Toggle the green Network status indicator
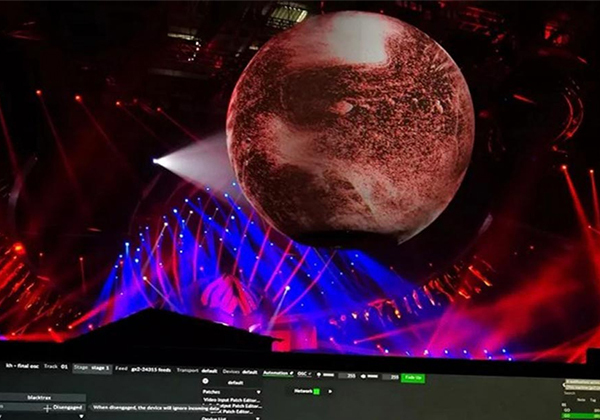 (x=316, y=391)
